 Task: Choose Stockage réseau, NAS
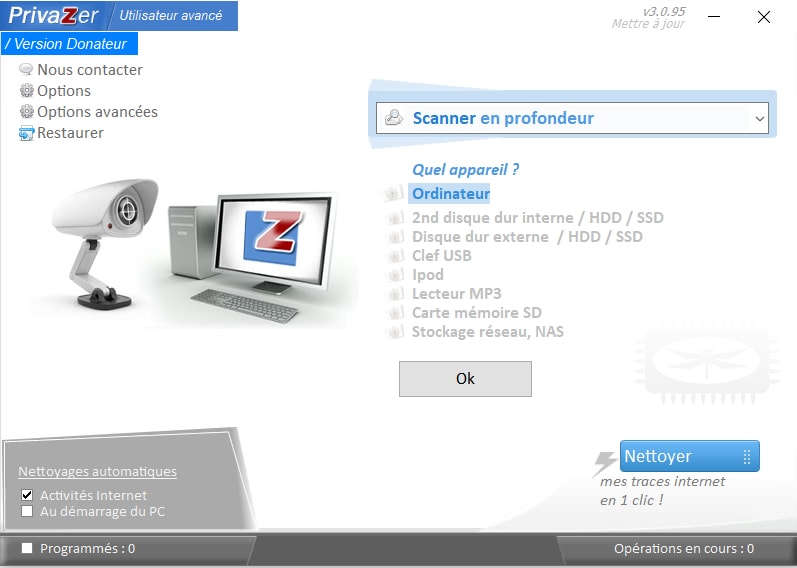[487, 332]
